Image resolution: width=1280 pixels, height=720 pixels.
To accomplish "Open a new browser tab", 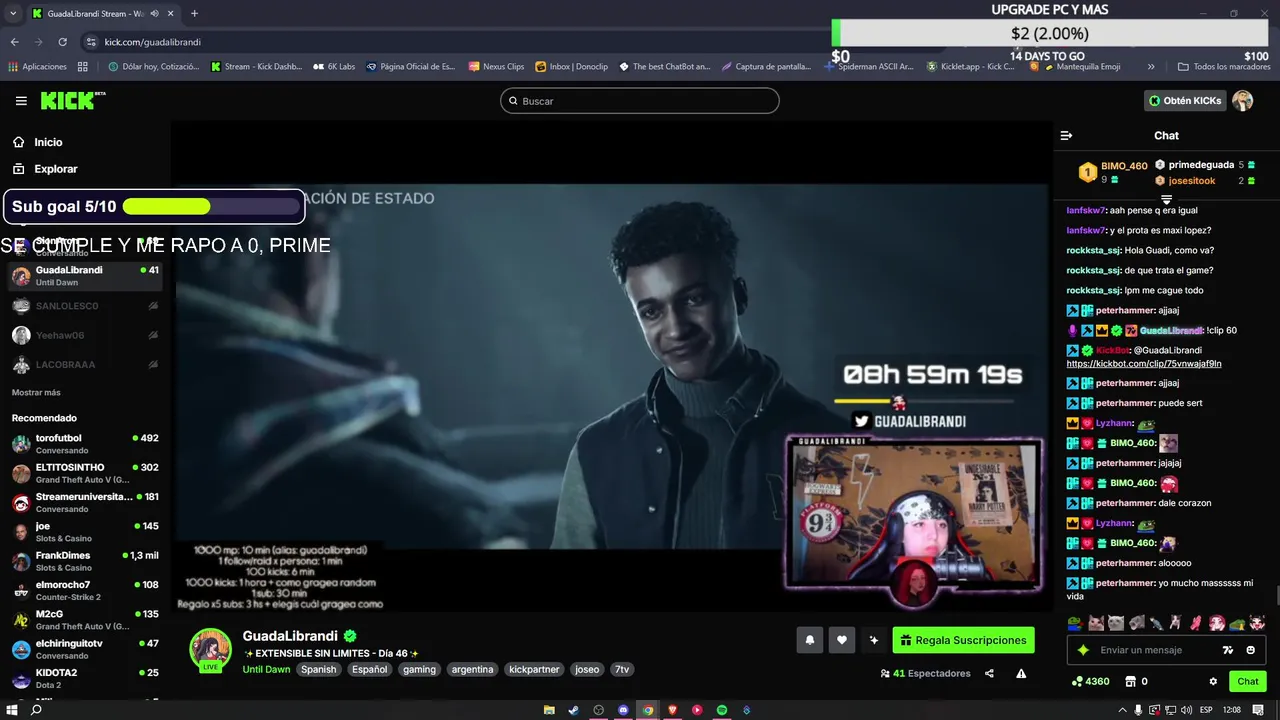I will [194, 14].
